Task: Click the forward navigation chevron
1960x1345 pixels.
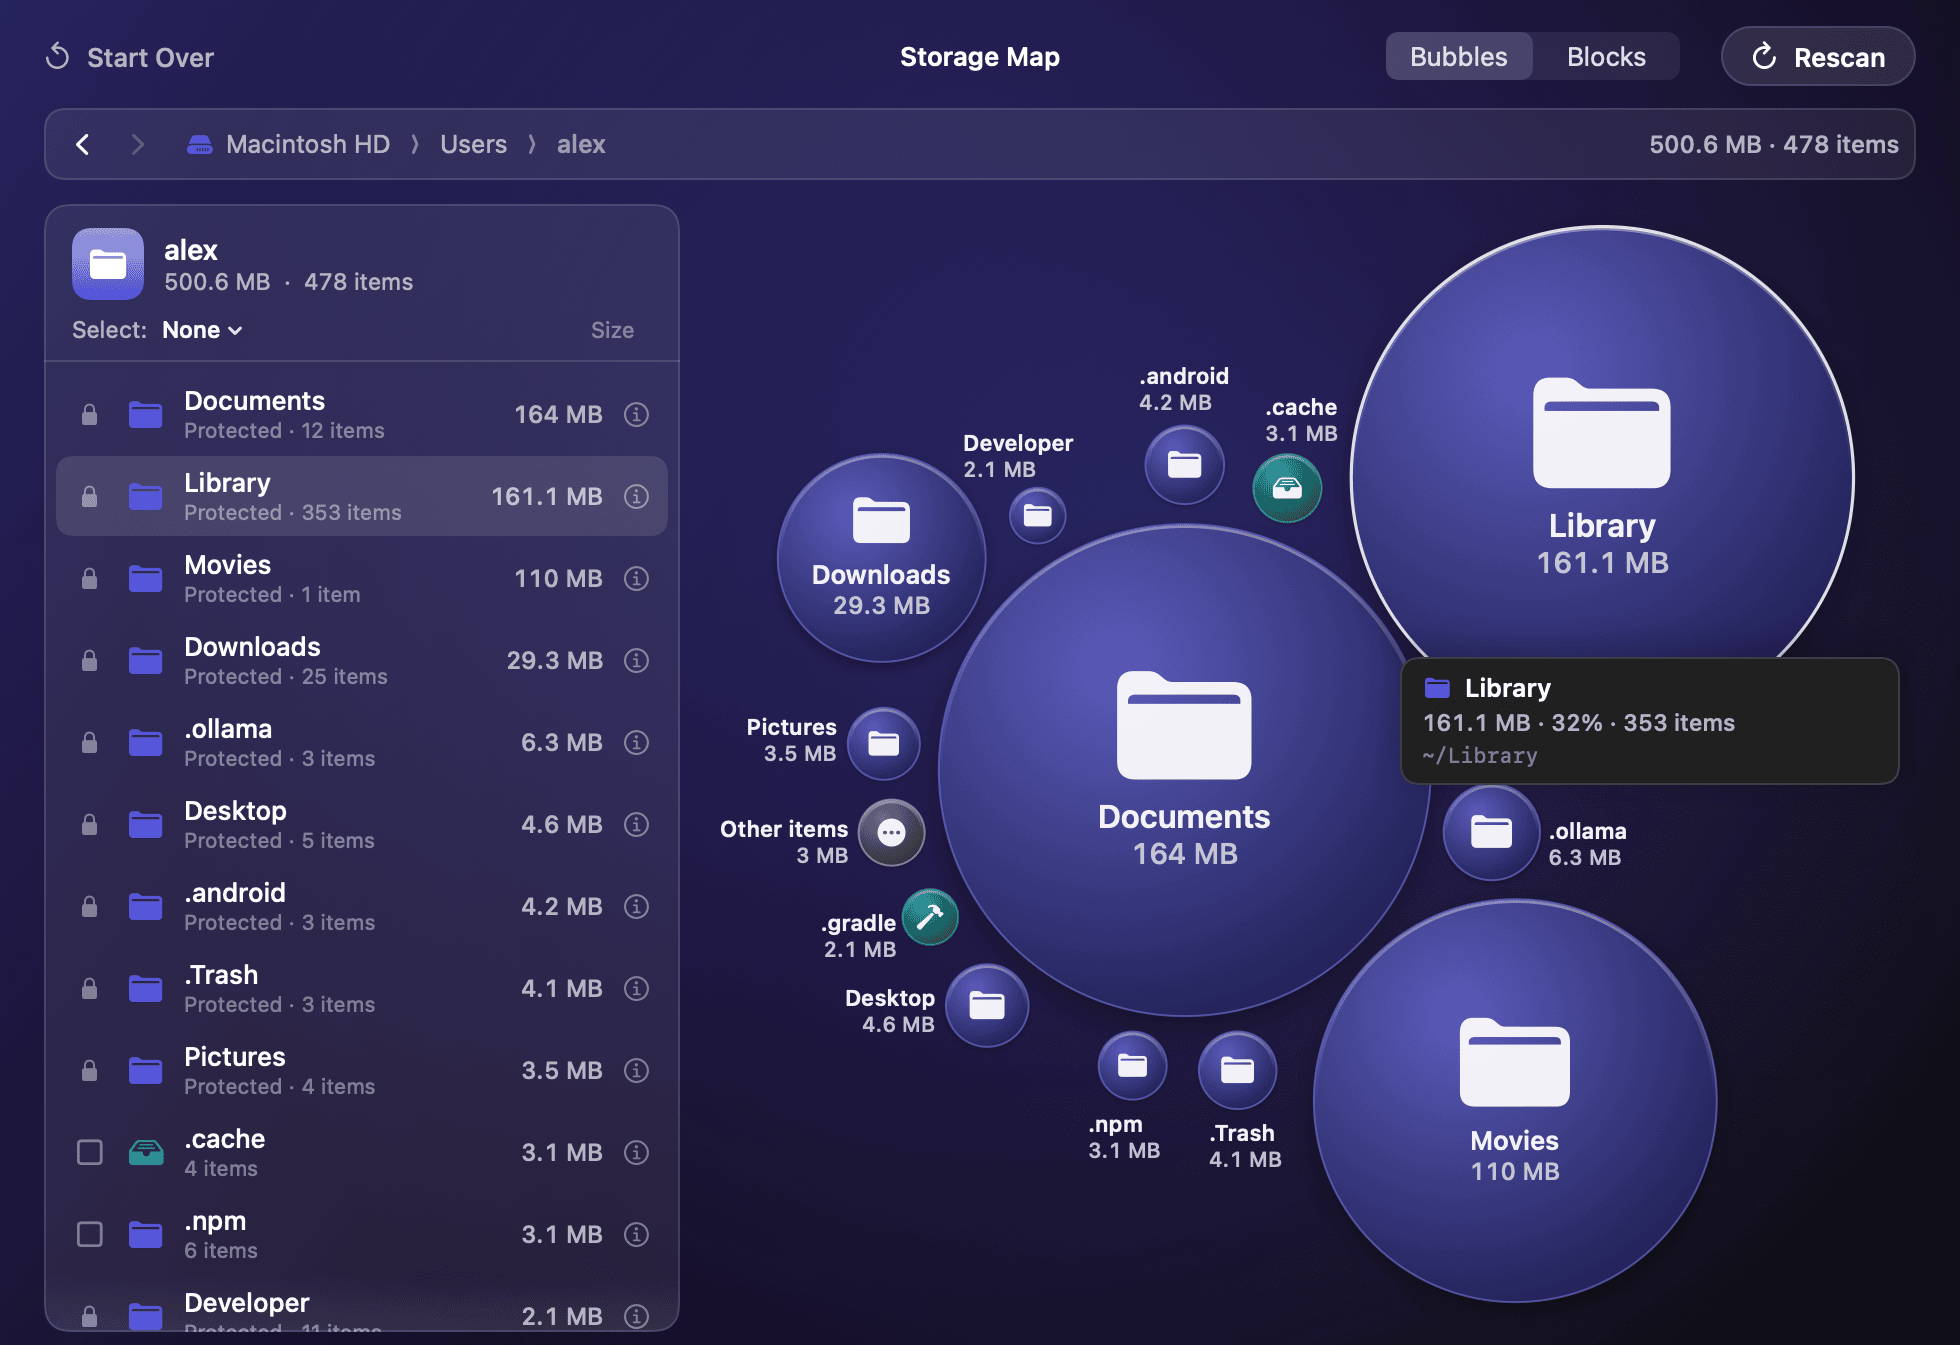Action: (x=138, y=144)
